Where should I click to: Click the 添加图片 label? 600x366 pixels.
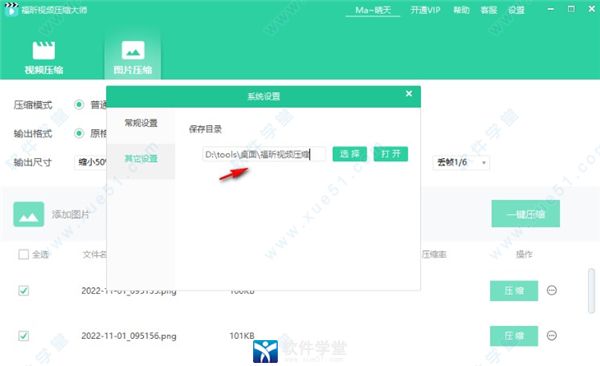(x=70, y=214)
